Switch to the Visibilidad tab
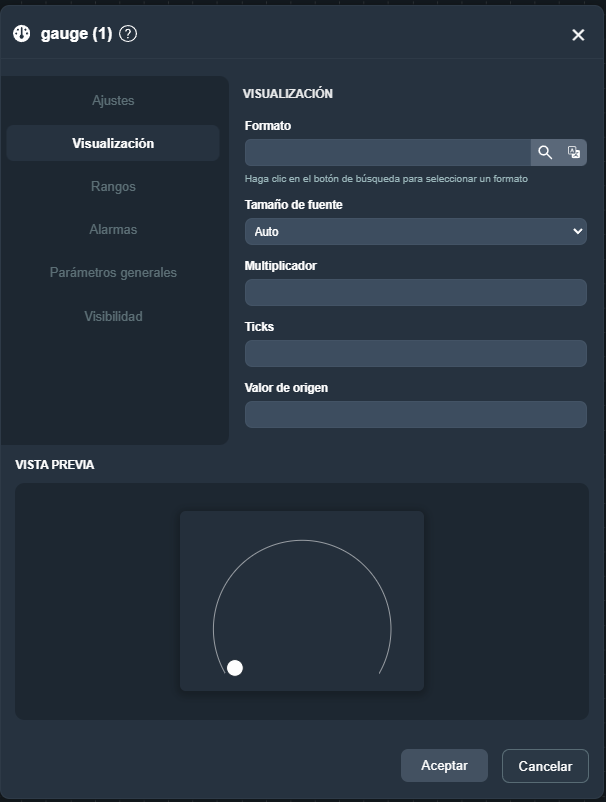 coord(113,316)
